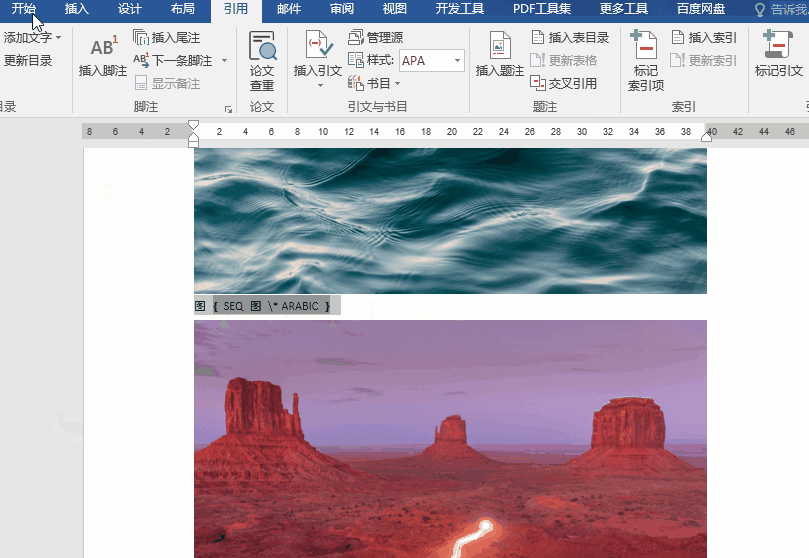
Task: Run 论文查重 check
Action: 262,61
